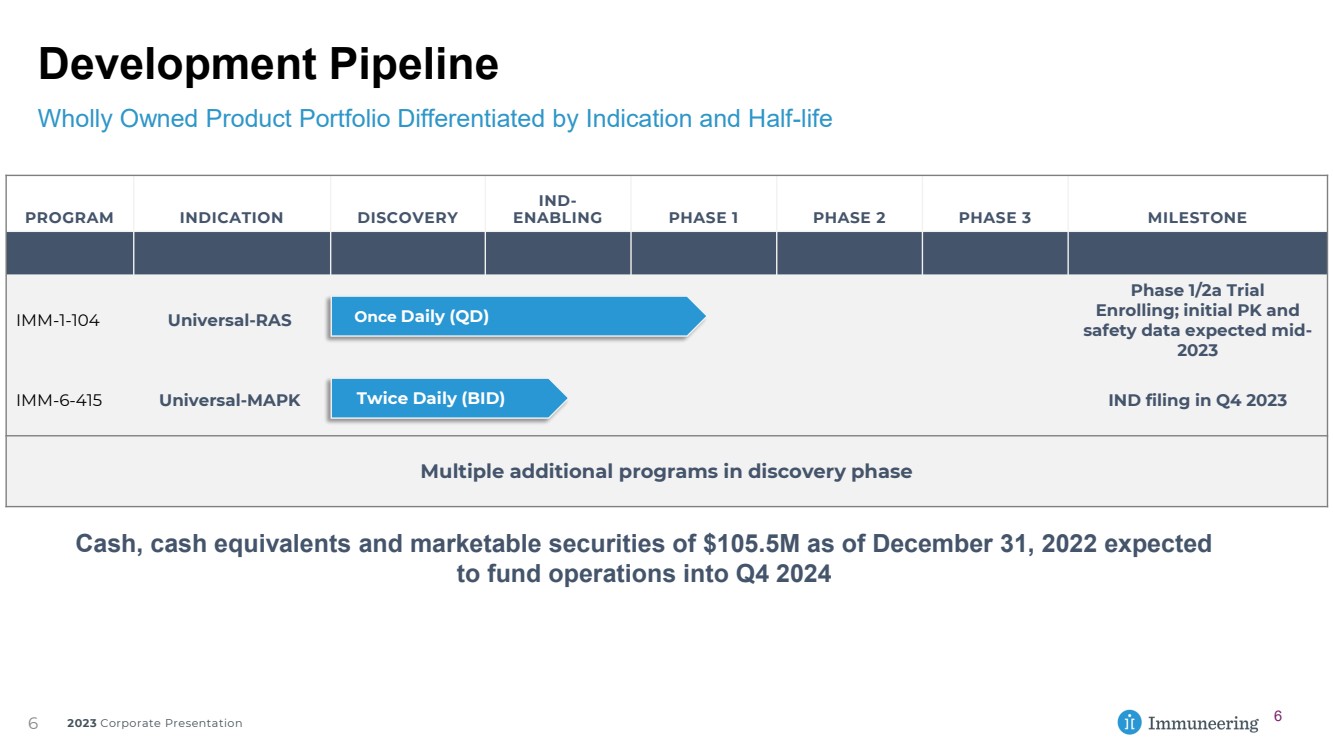This screenshot has width=1333, height=749.
Task: Click the PROGRAM column header
Action: [x=69, y=217]
